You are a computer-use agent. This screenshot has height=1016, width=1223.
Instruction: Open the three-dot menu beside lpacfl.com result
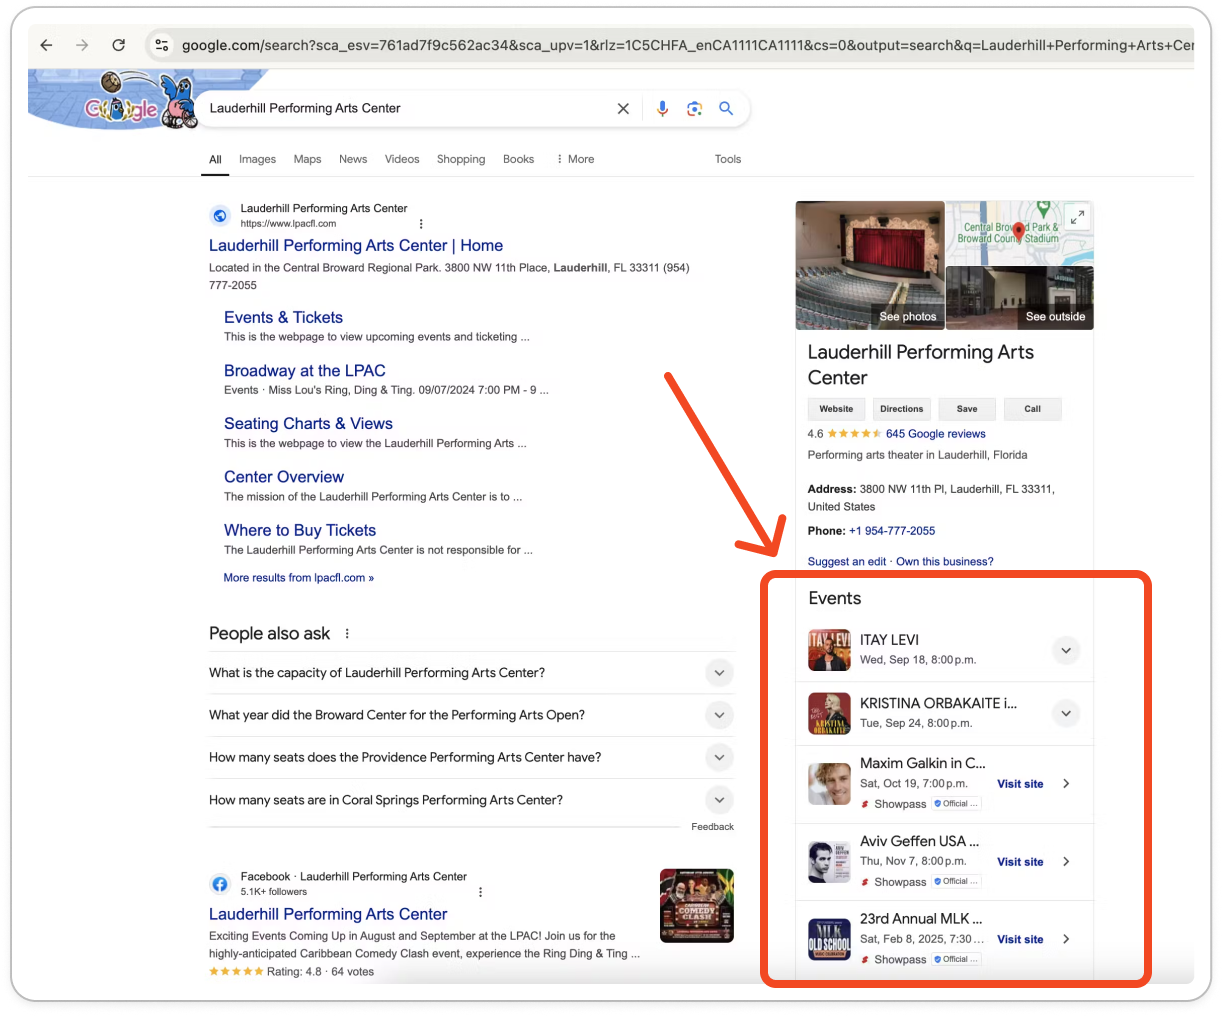(421, 224)
